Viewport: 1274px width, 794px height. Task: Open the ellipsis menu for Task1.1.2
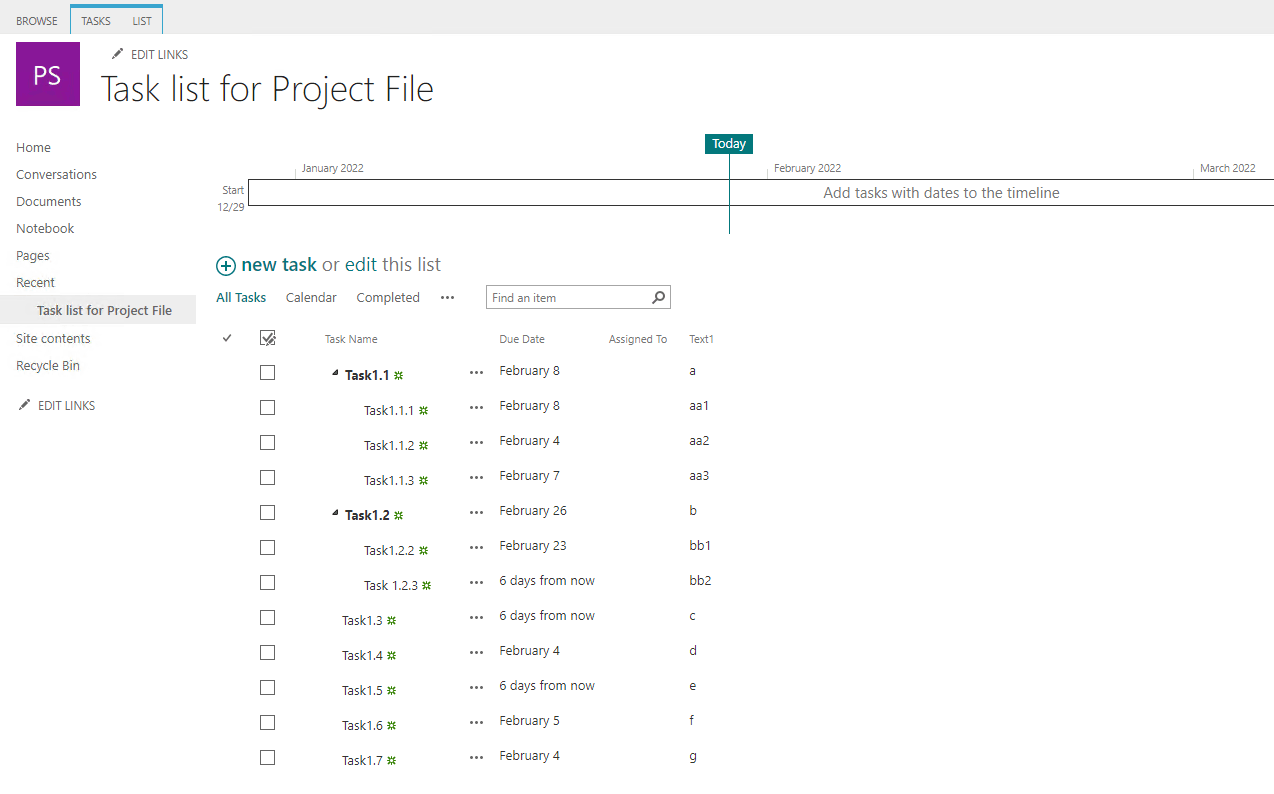476,443
